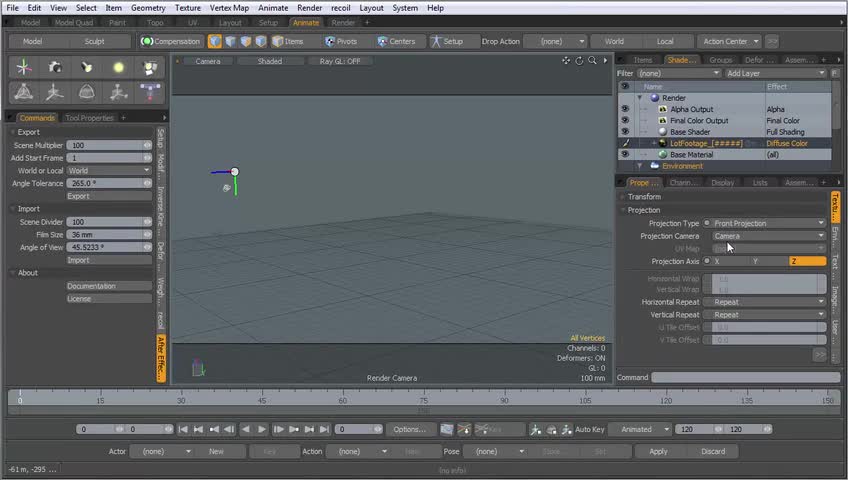Open the Projection Camera dropdown
Viewport: 848px width, 480px height.
[768, 236]
